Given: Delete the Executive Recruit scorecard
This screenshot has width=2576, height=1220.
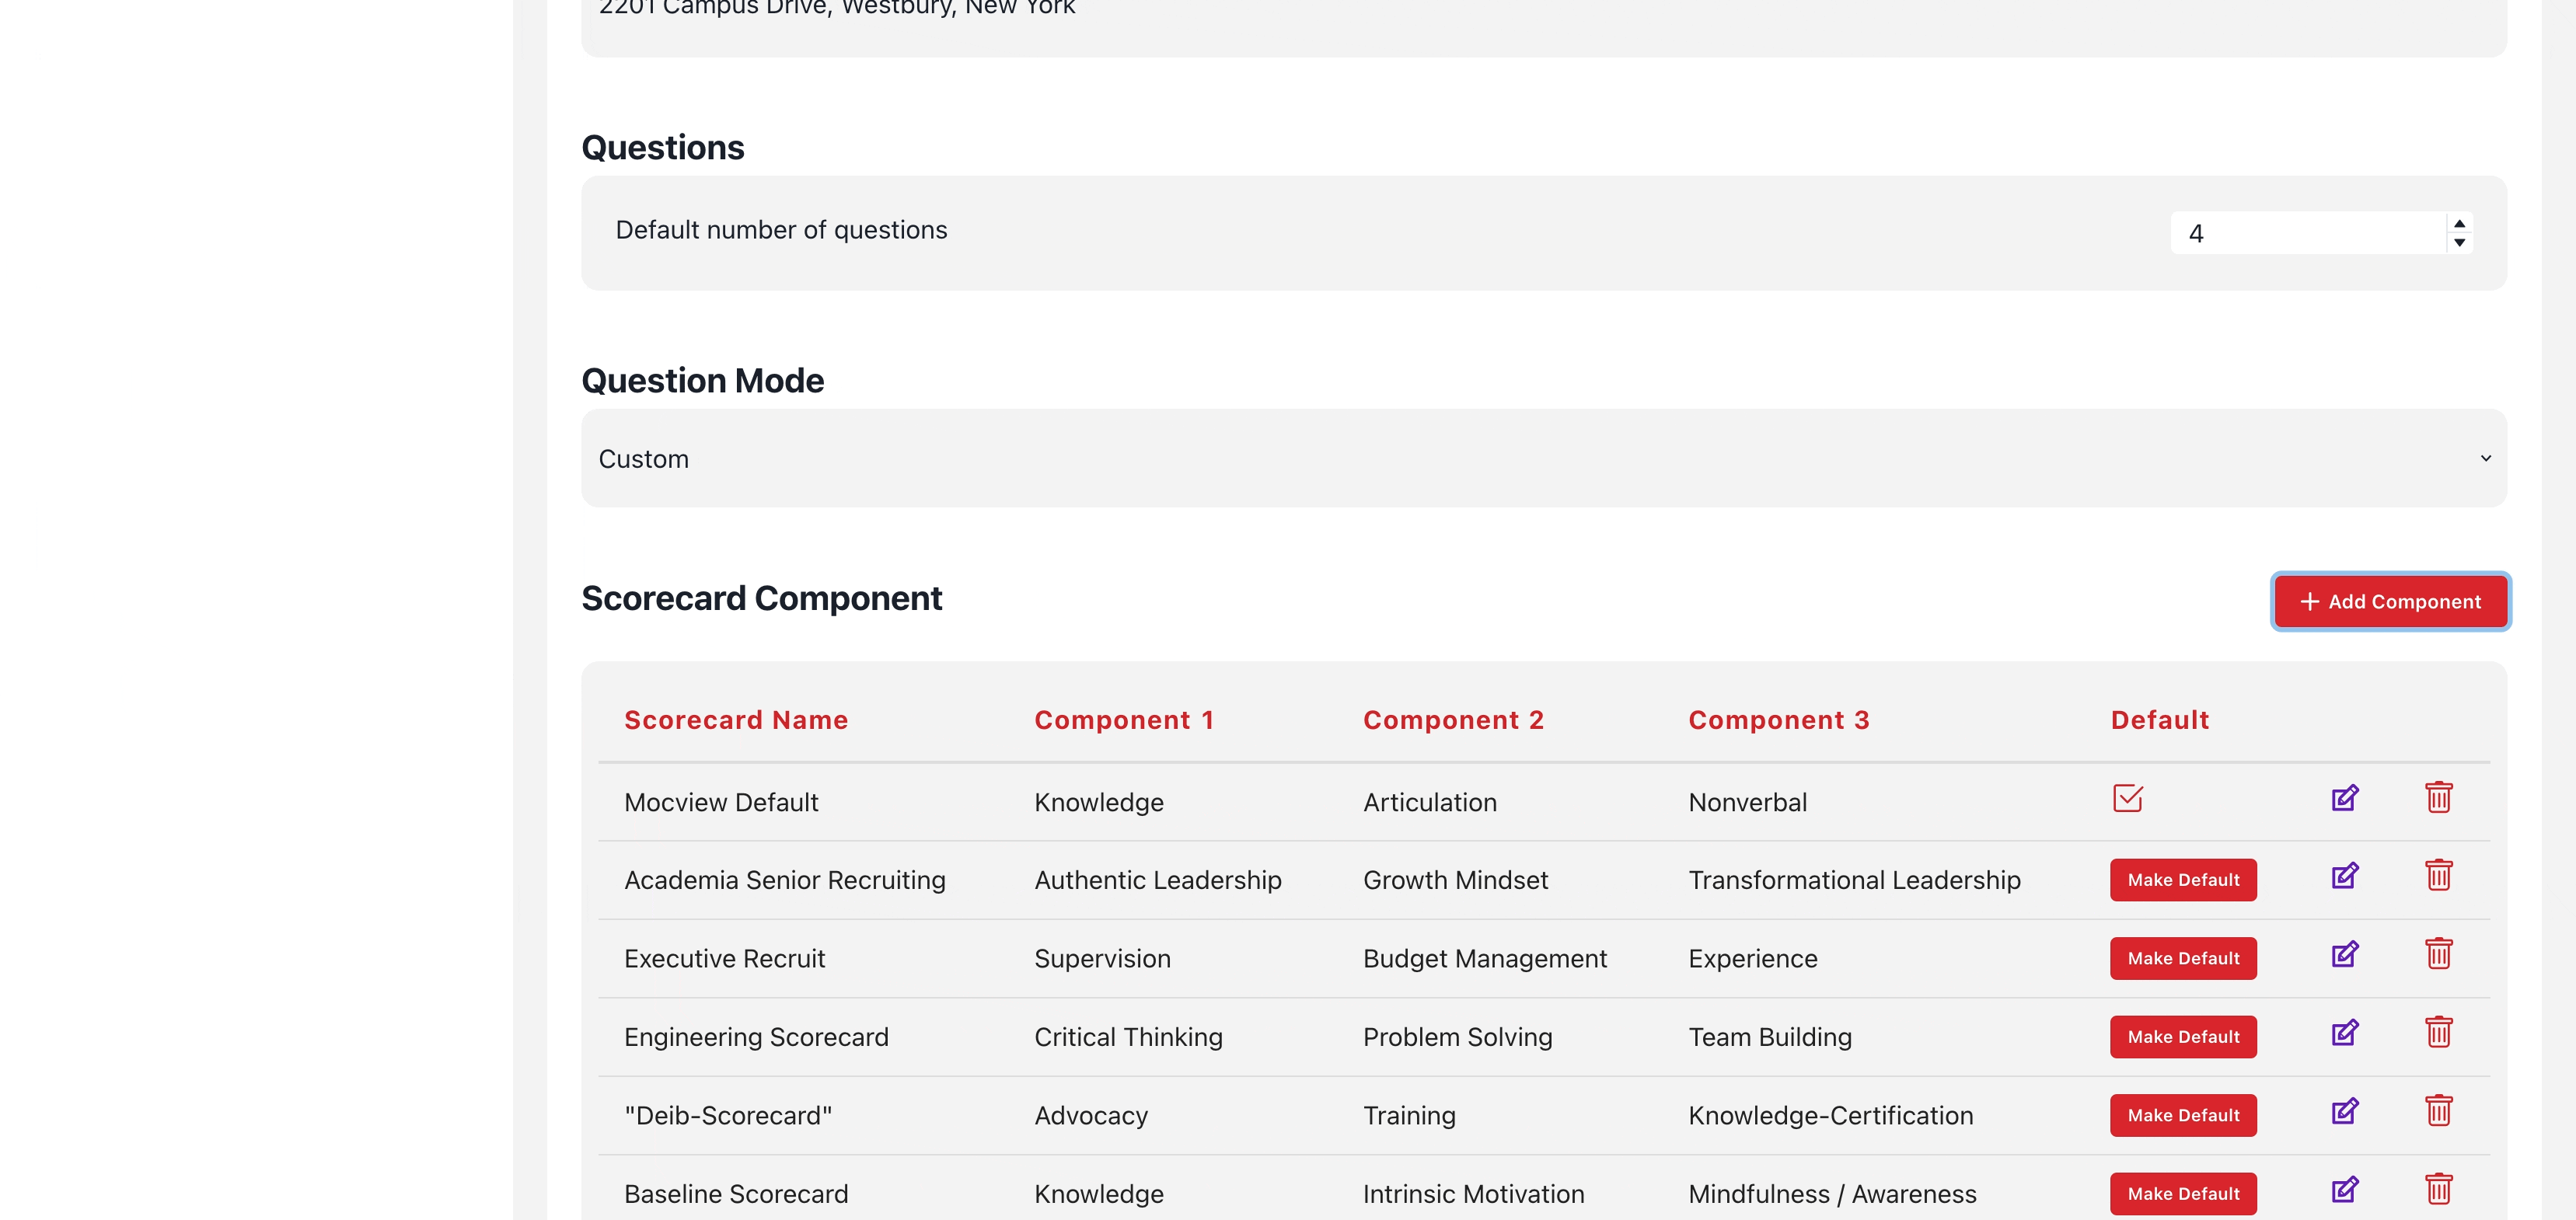Looking at the screenshot, I should (x=2438, y=954).
